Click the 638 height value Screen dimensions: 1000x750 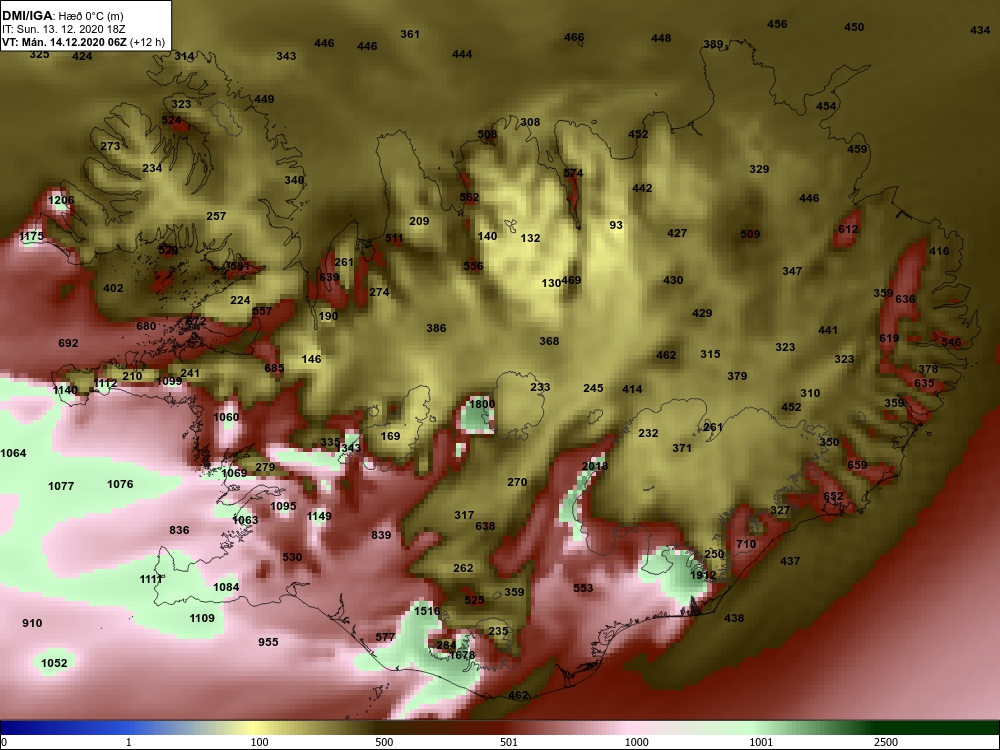pyautogui.click(x=485, y=526)
